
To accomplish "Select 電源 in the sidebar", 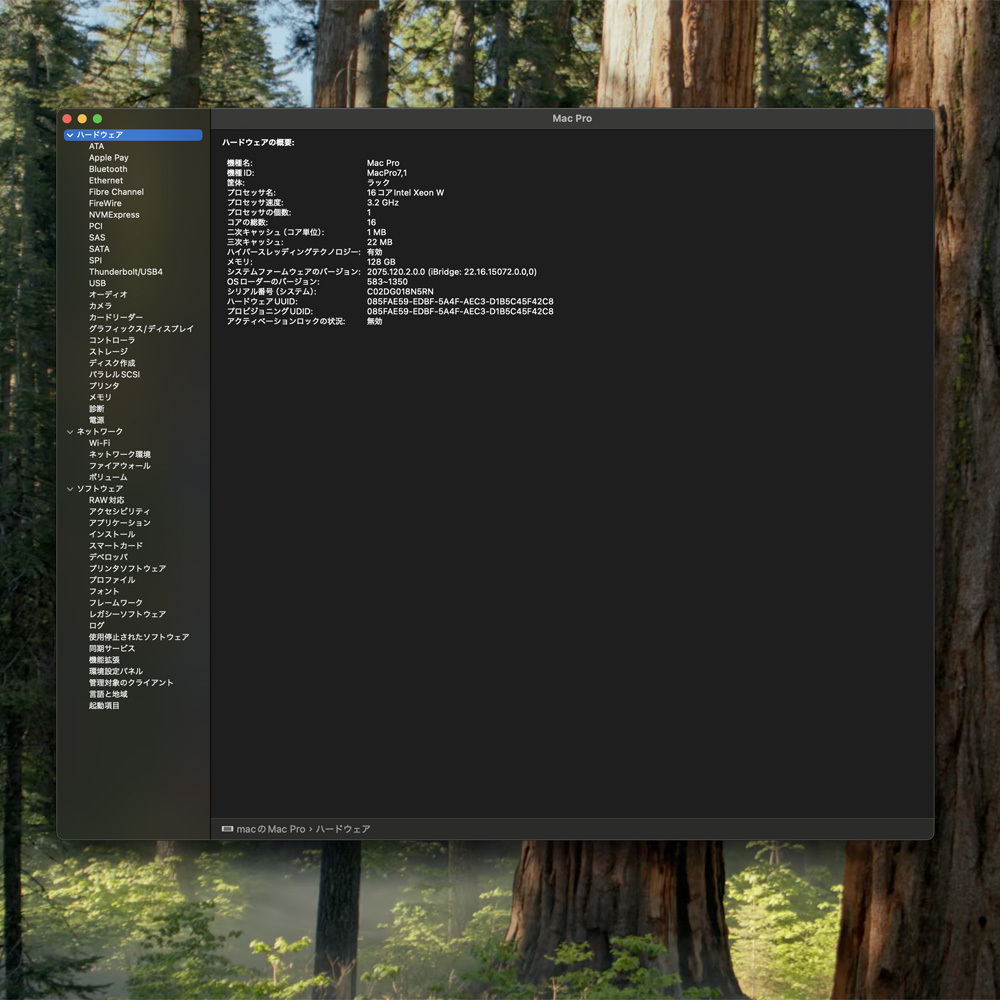I will (96, 420).
